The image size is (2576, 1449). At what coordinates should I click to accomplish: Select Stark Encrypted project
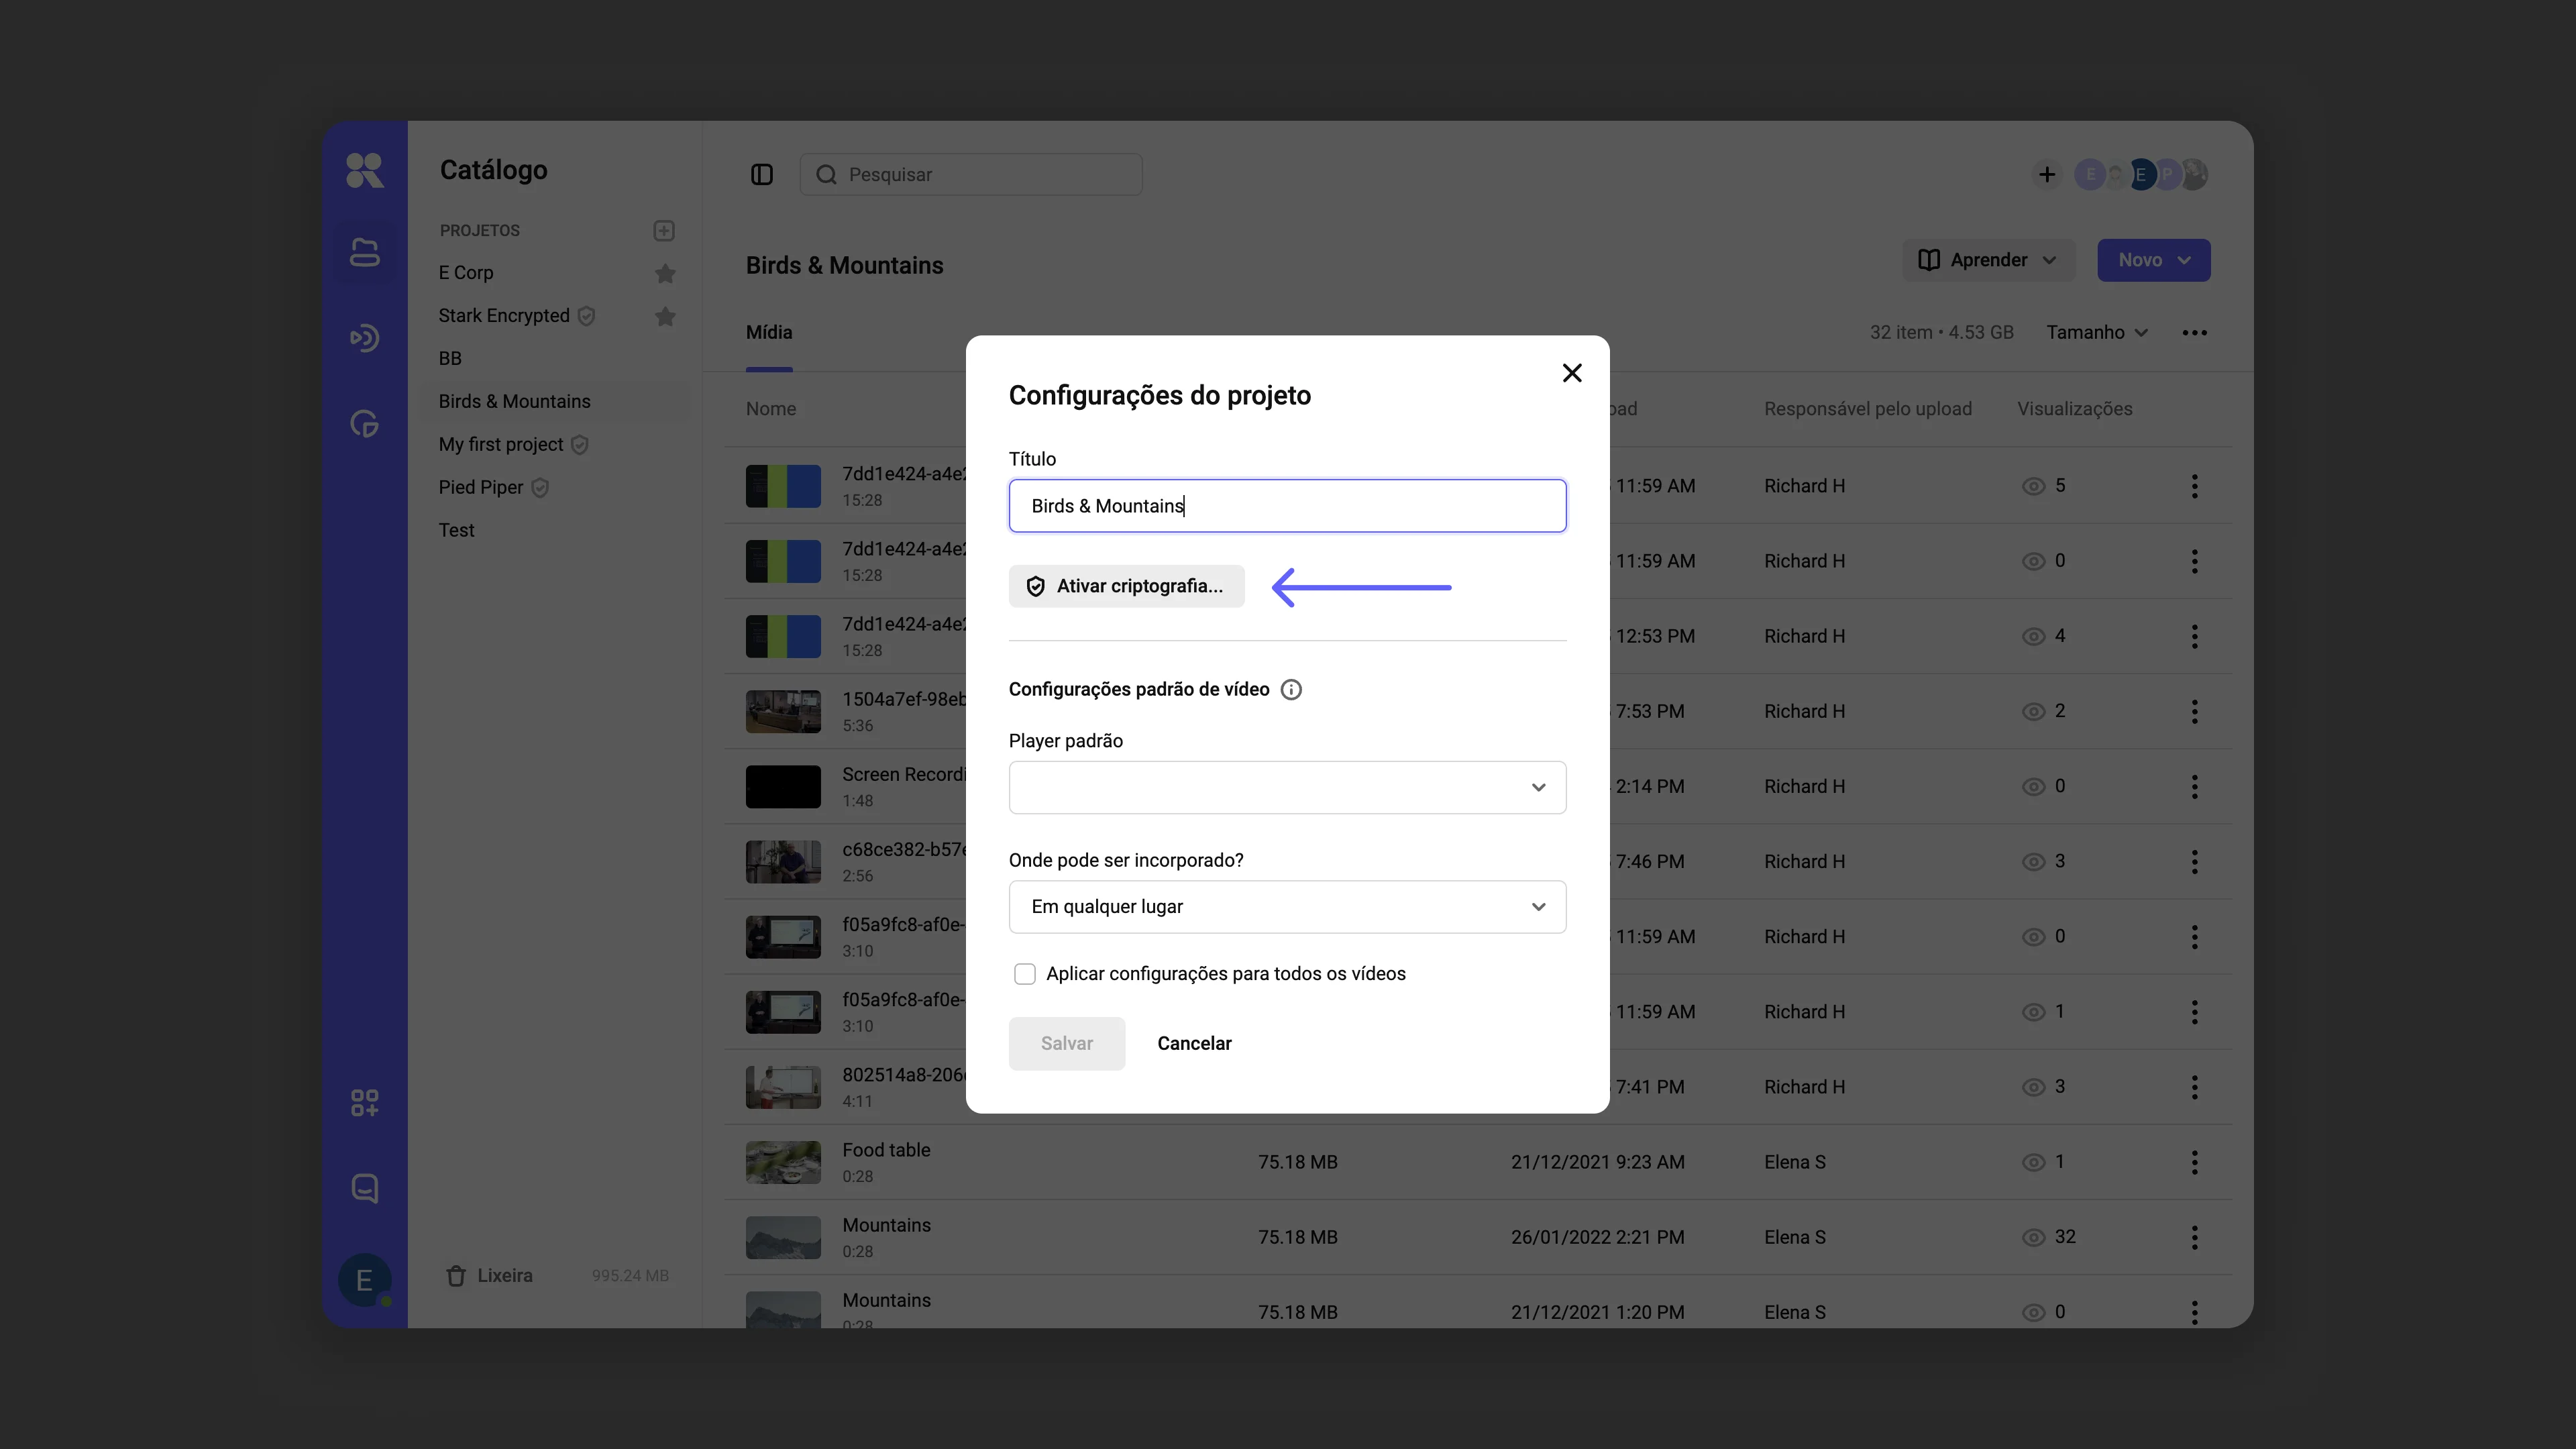pyautogui.click(x=504, y=316)
